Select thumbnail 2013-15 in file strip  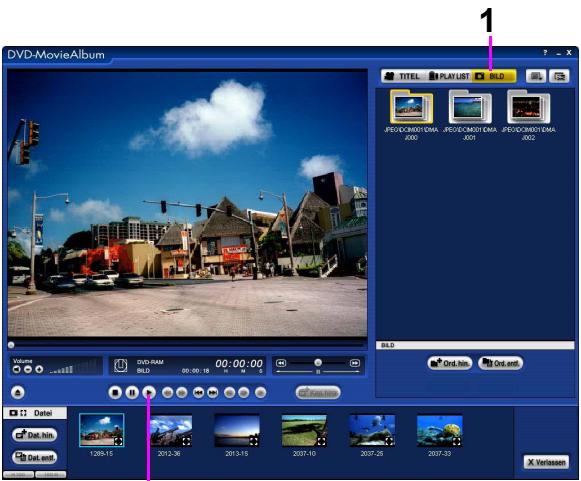click(237, 435)
